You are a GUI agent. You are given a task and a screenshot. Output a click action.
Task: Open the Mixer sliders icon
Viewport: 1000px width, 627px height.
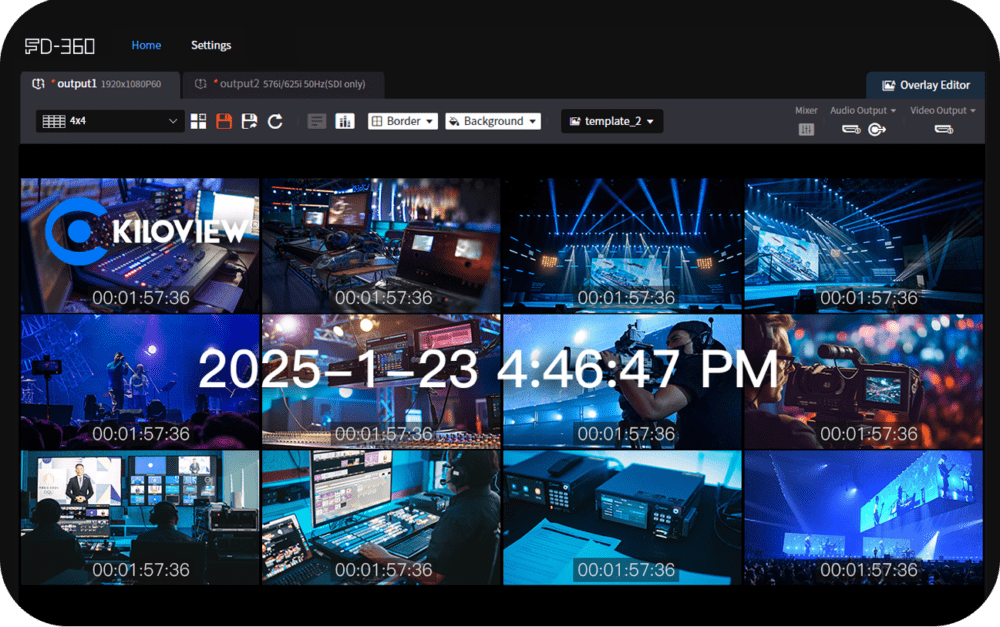[806, 129]
